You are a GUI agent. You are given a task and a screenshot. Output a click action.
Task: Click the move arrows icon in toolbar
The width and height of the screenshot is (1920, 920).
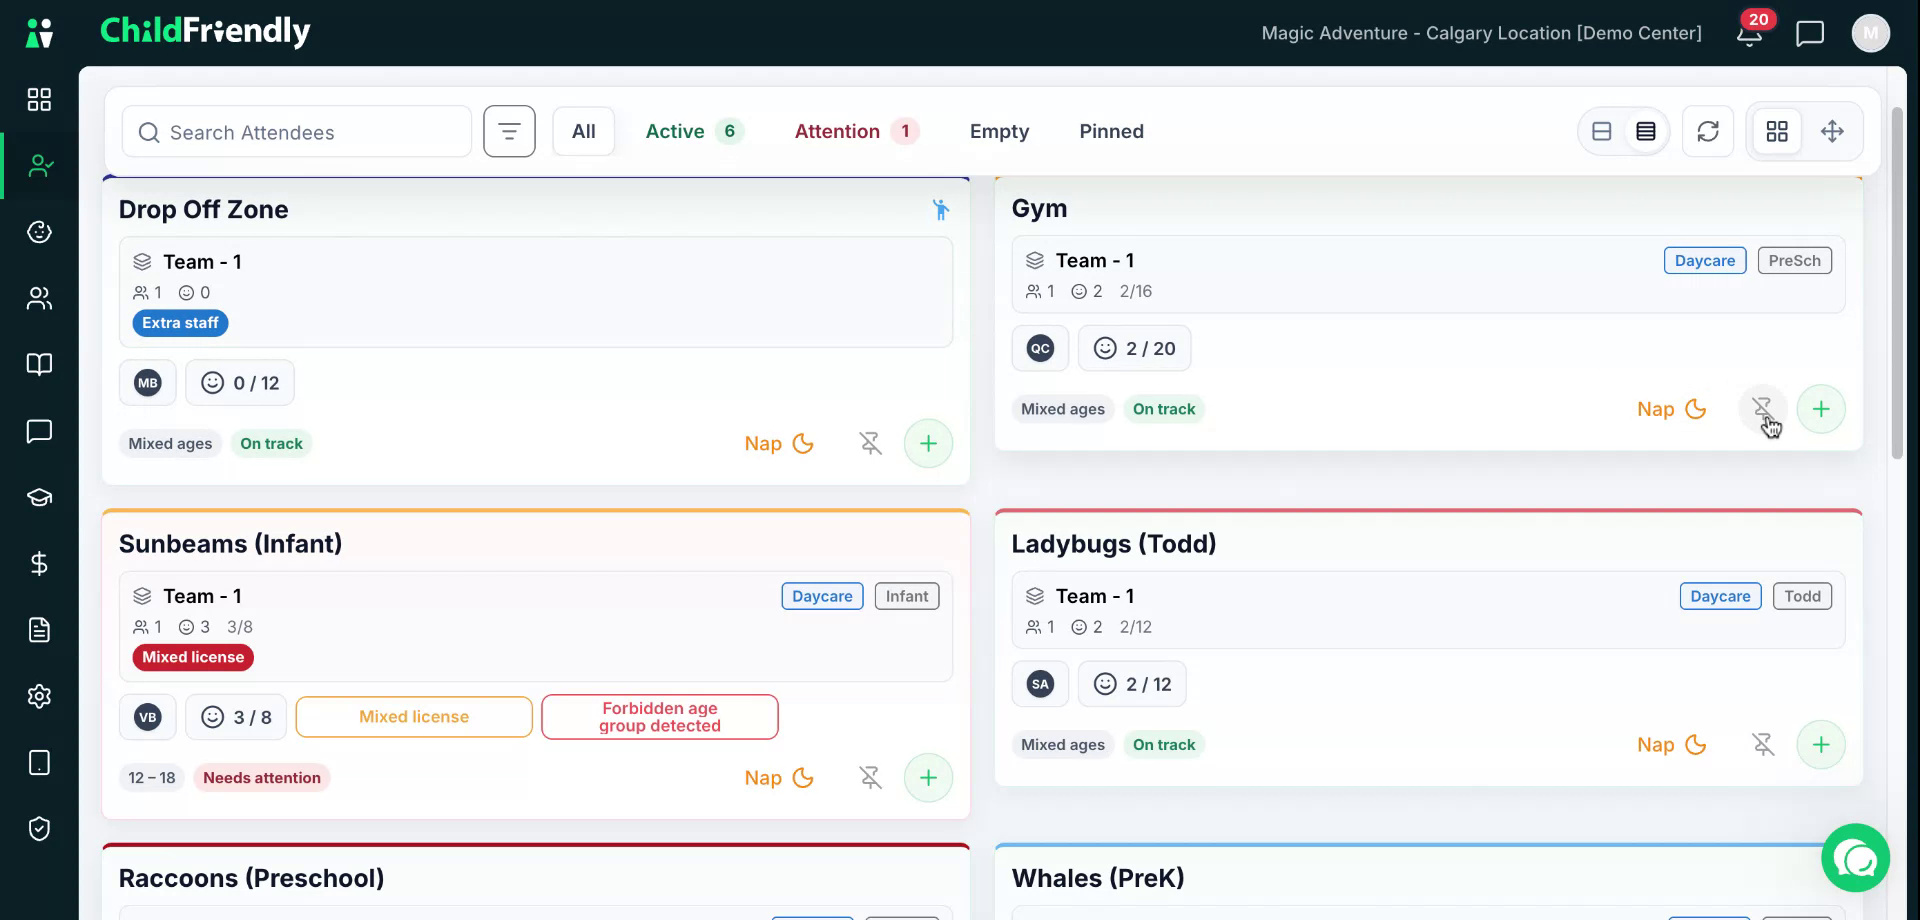pyautogui.click(x=1832, y=131)
